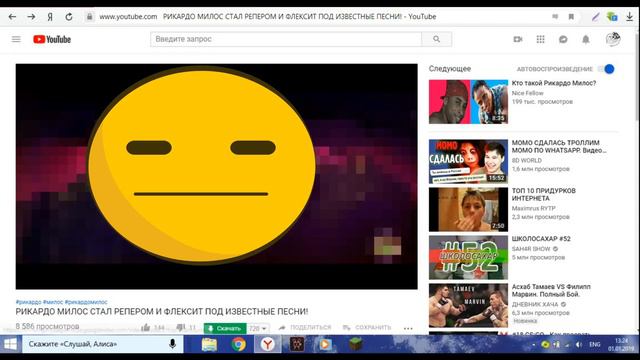Show hidden tray icons arrow
Image resolution: width=640 pixels, height=360 pixels.
click(533, 345)
